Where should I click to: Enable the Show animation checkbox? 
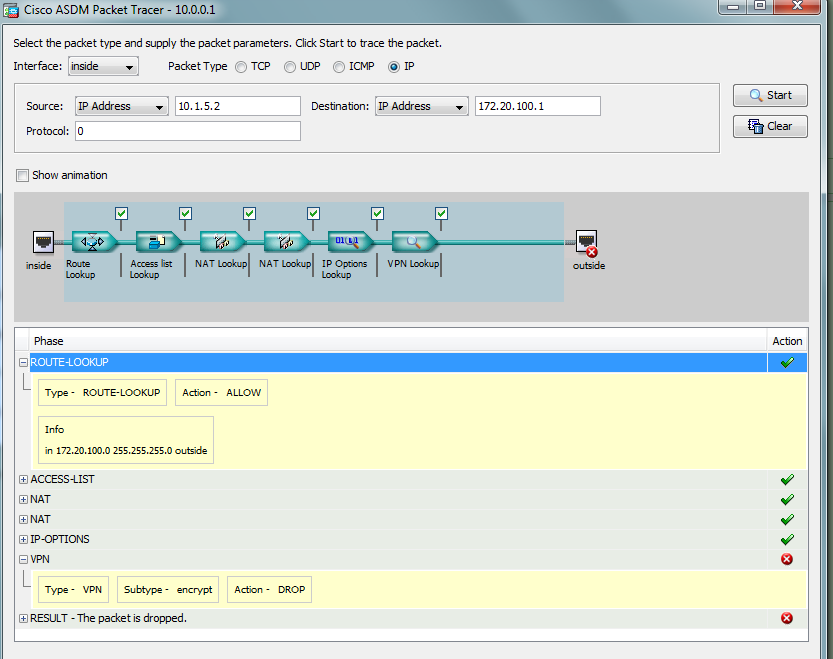pyautogui.click(x=22, y=175)
